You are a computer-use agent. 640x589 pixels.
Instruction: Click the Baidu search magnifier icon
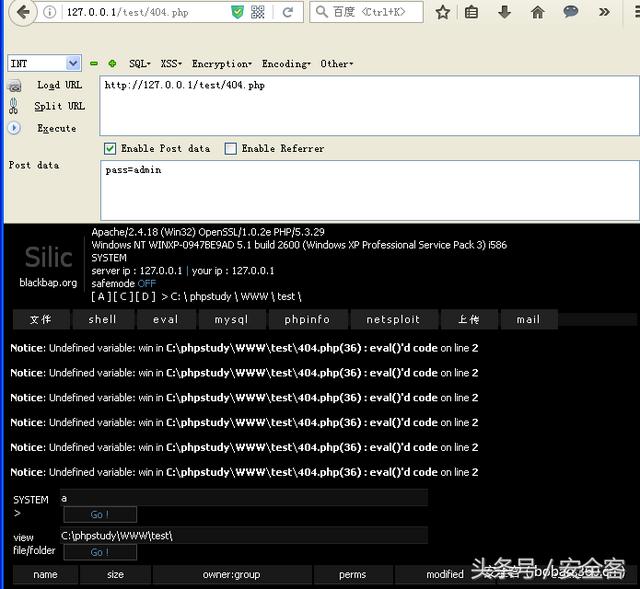point(322,12)
